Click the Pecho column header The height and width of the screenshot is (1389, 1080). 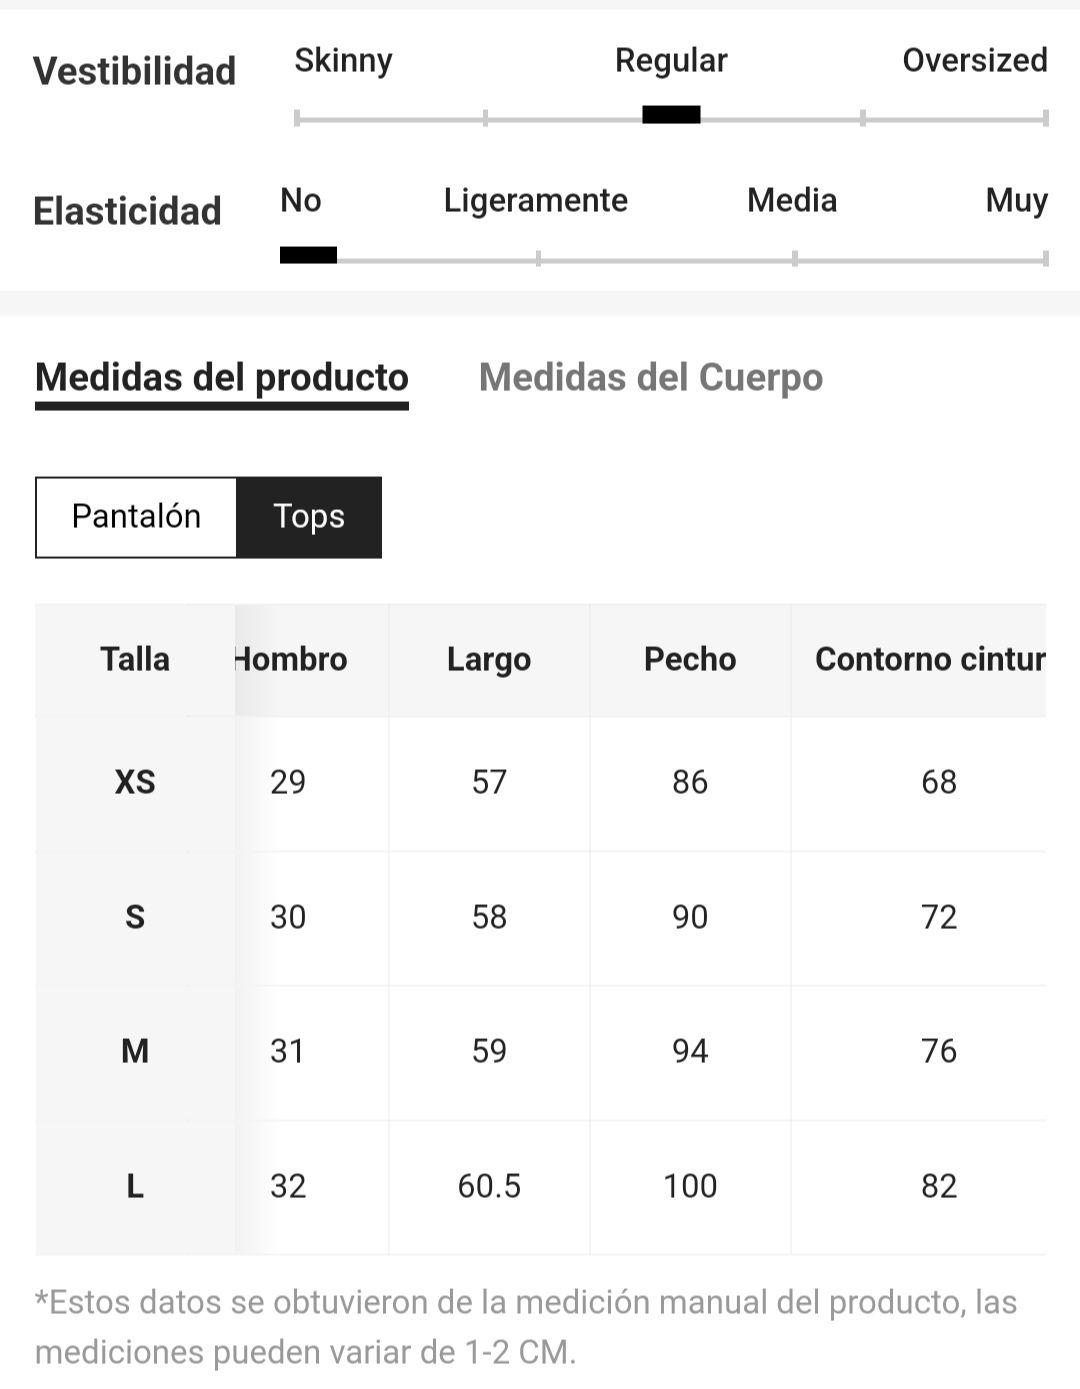pos(690,659)
